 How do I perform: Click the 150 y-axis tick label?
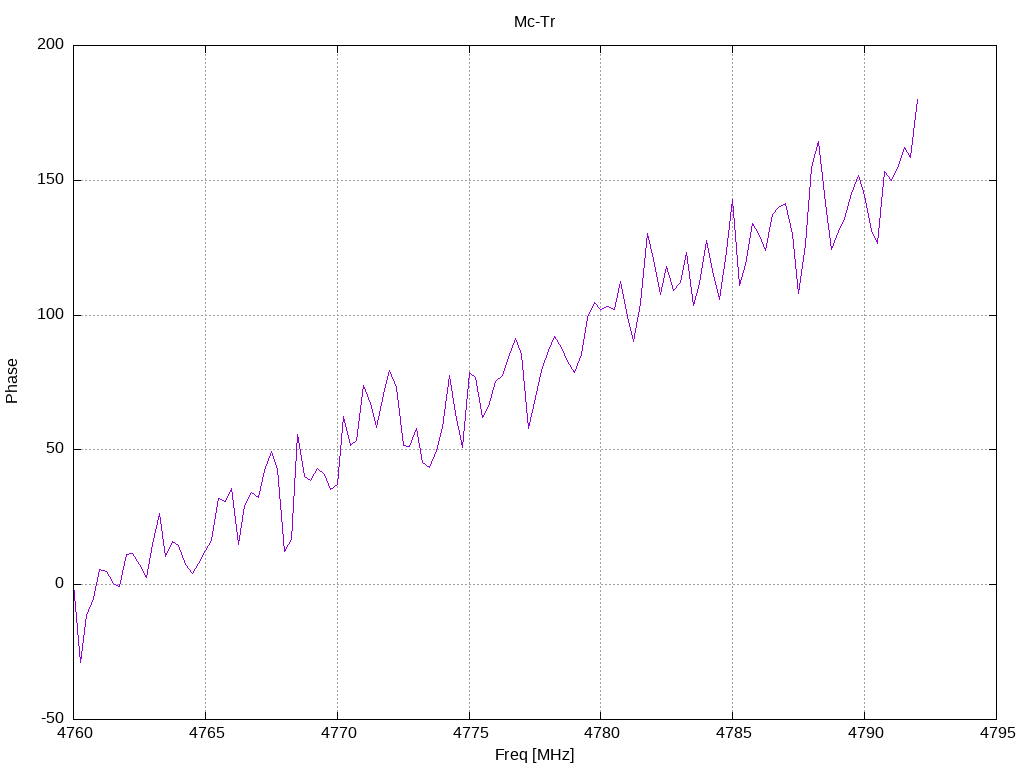tap(51, 180)
